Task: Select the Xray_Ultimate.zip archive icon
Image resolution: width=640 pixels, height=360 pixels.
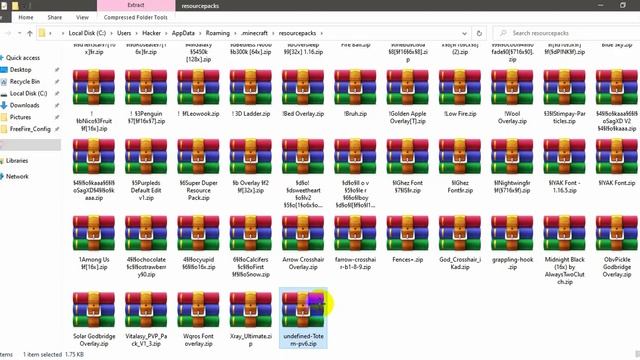Action: click(x=250, y=309)
